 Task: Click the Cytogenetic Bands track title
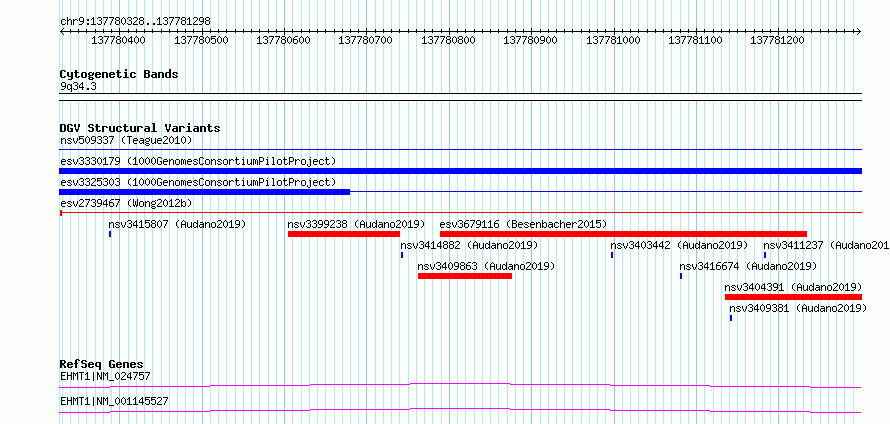(119, 74)
